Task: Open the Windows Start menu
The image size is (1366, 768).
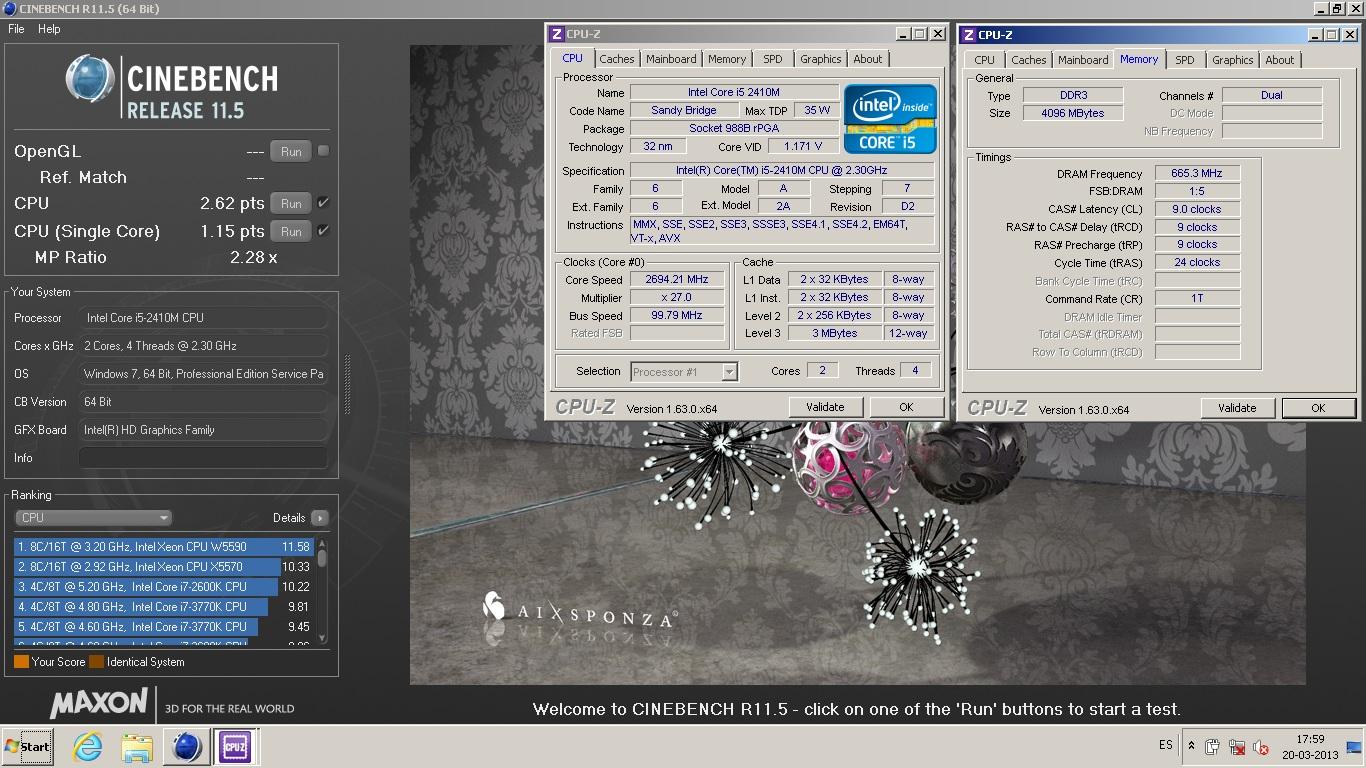Action: pyautogui.click(x=28, y=747)
